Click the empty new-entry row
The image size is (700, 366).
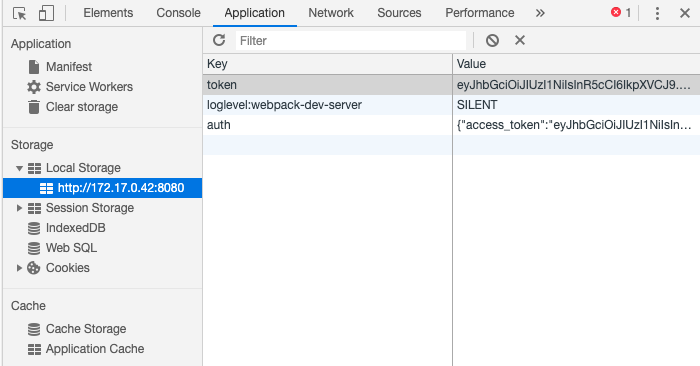(451, 145)
